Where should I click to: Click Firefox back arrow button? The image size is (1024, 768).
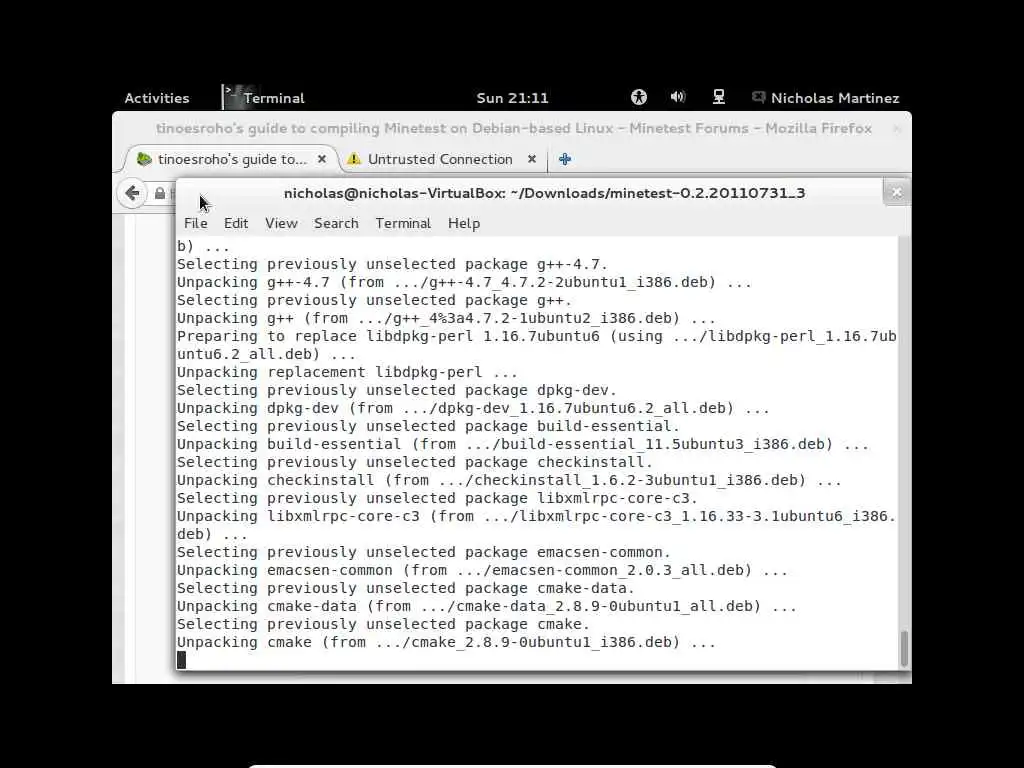[133, 193]
